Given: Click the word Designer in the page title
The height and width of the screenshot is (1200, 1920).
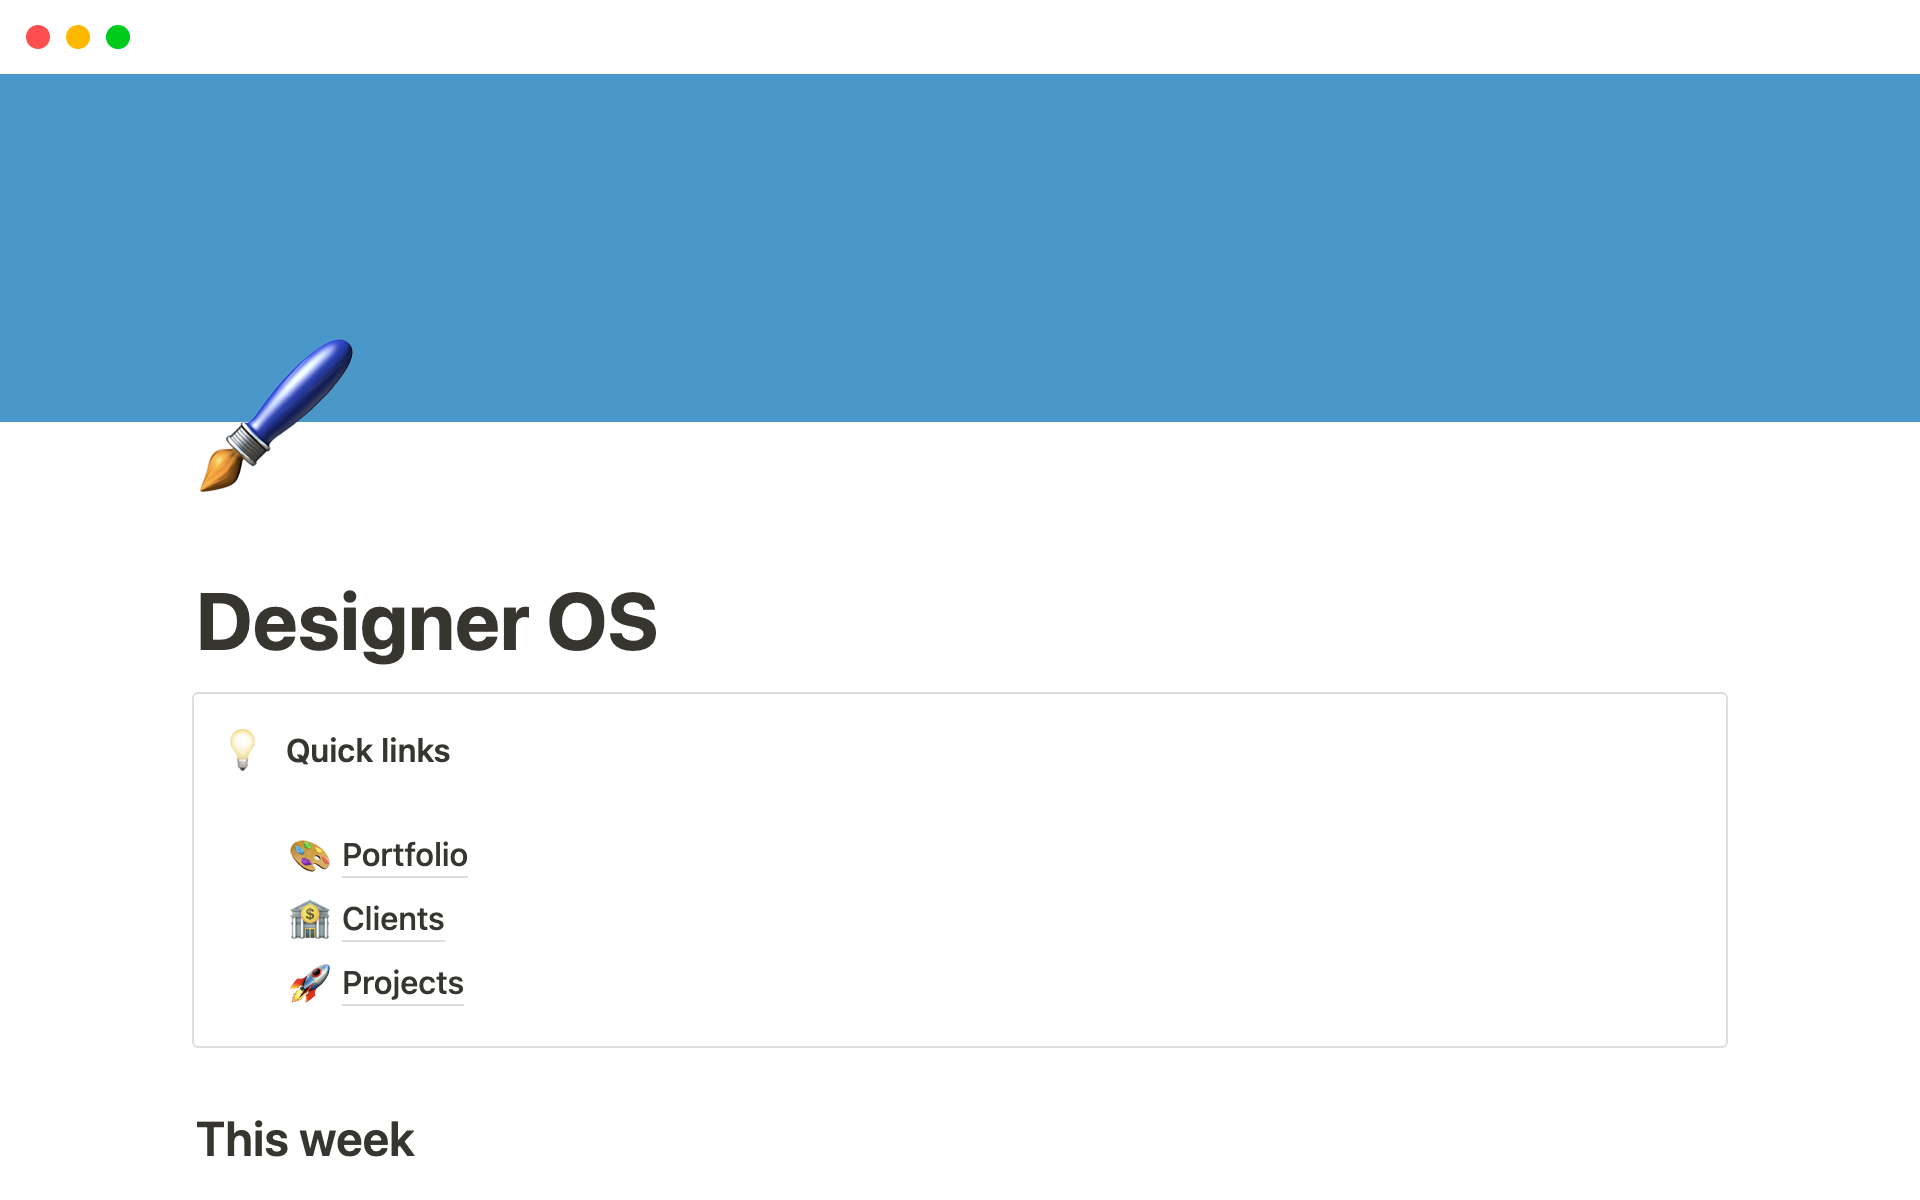Looking at the screenshot, I should pos(362,623).
